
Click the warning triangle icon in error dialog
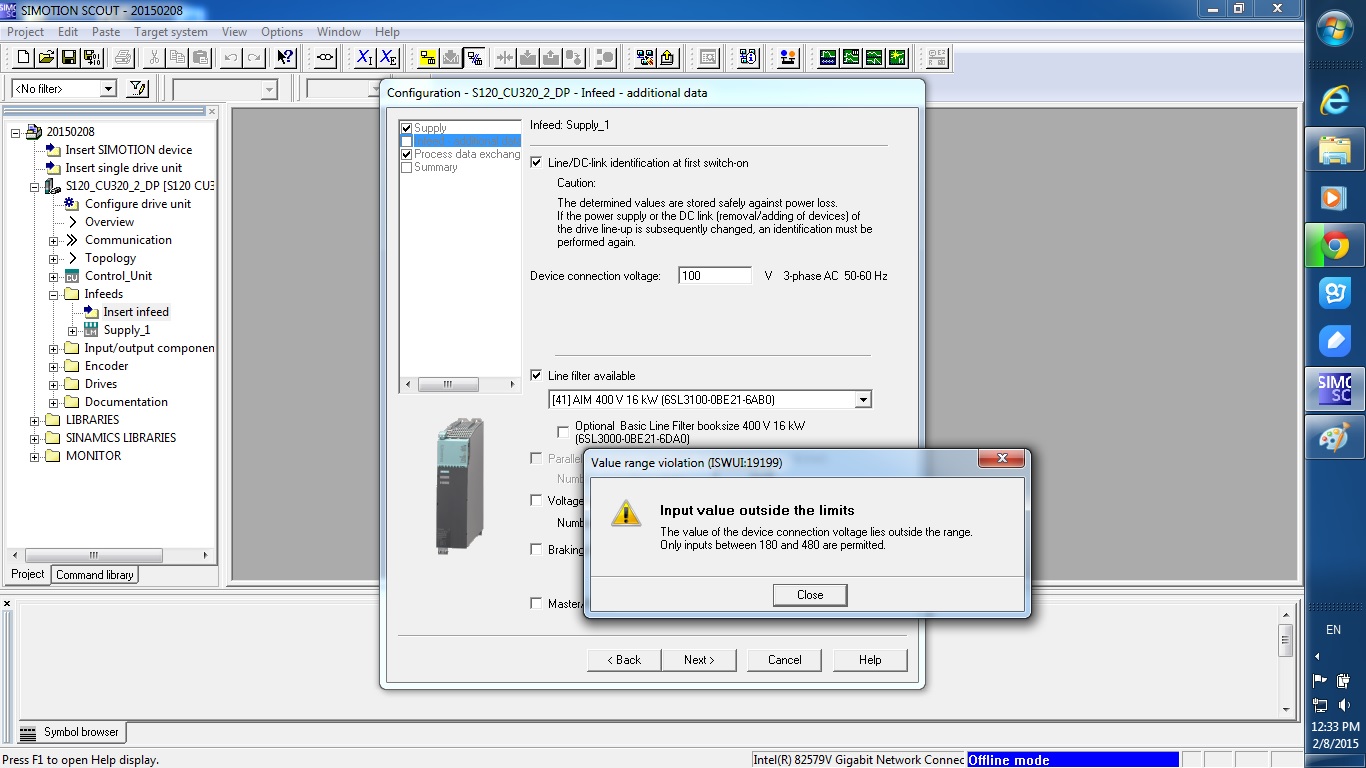(x=626, y=513)
